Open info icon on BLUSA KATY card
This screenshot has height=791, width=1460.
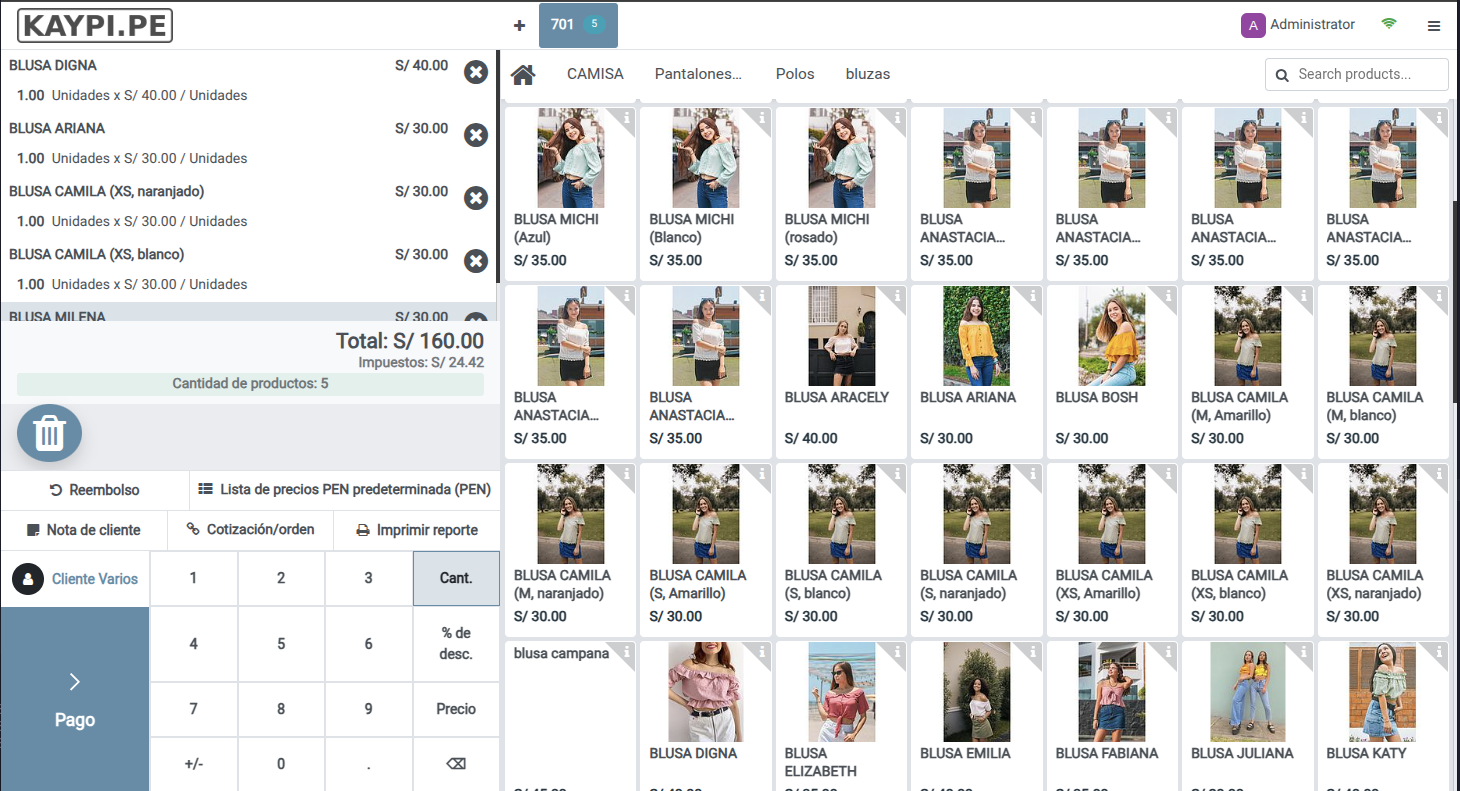(x=1440, y=651)
